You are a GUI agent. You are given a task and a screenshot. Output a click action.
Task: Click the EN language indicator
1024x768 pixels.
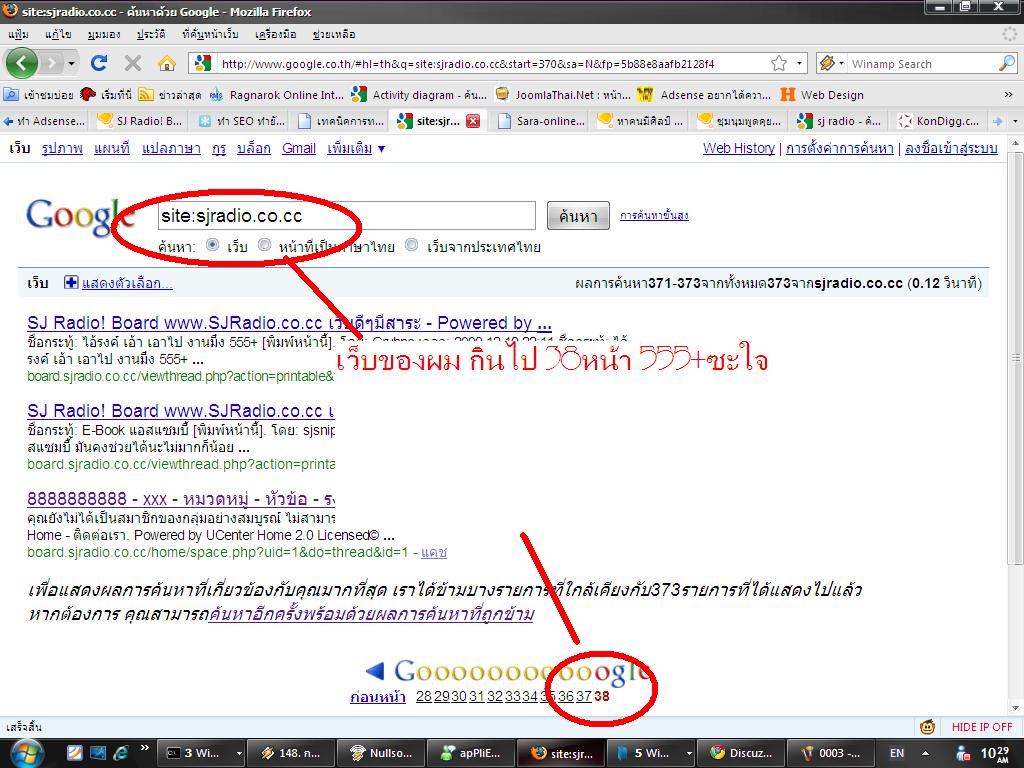click(897, 753)
